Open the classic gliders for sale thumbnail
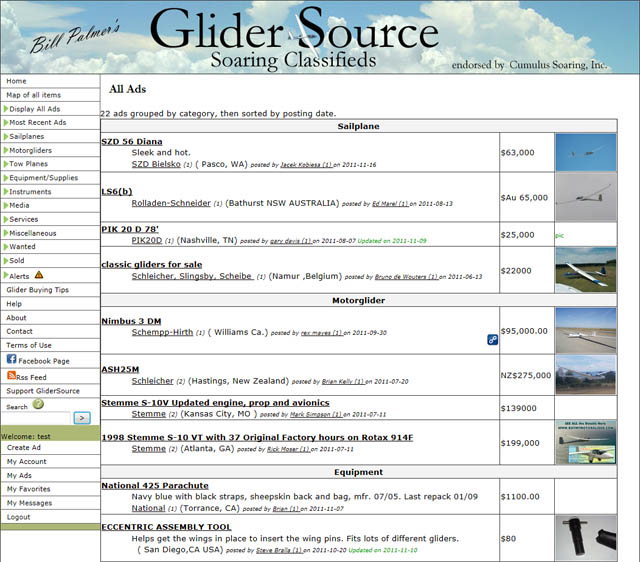Viewport: 640px width, 562px height. 586,270
